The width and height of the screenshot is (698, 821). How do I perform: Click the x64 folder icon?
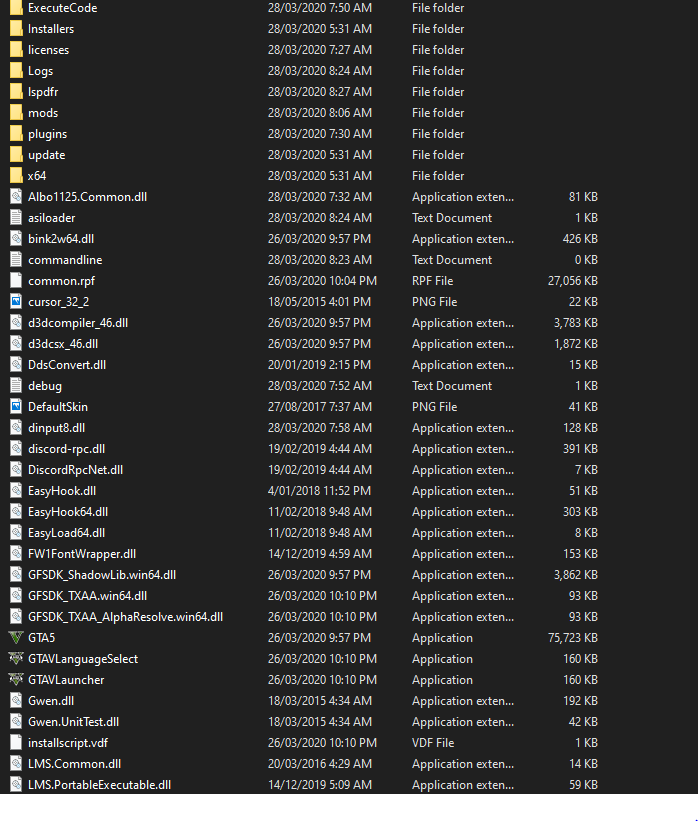point(16,175)
